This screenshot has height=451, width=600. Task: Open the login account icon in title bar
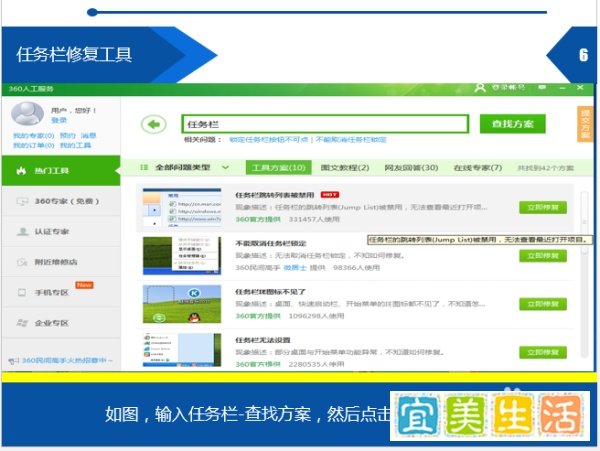pos(480,88)
